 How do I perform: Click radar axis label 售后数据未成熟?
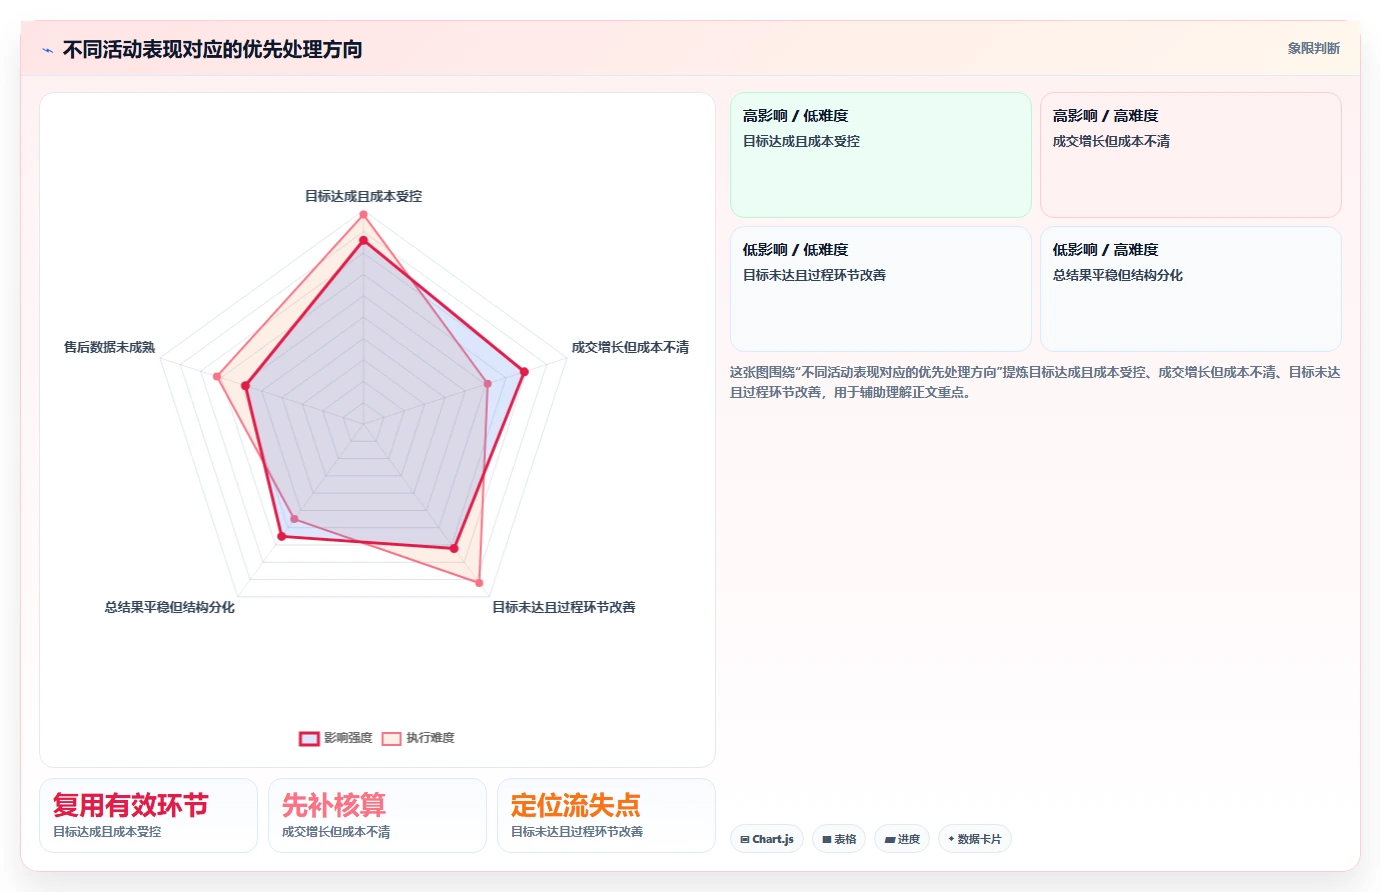coord(110,347)
